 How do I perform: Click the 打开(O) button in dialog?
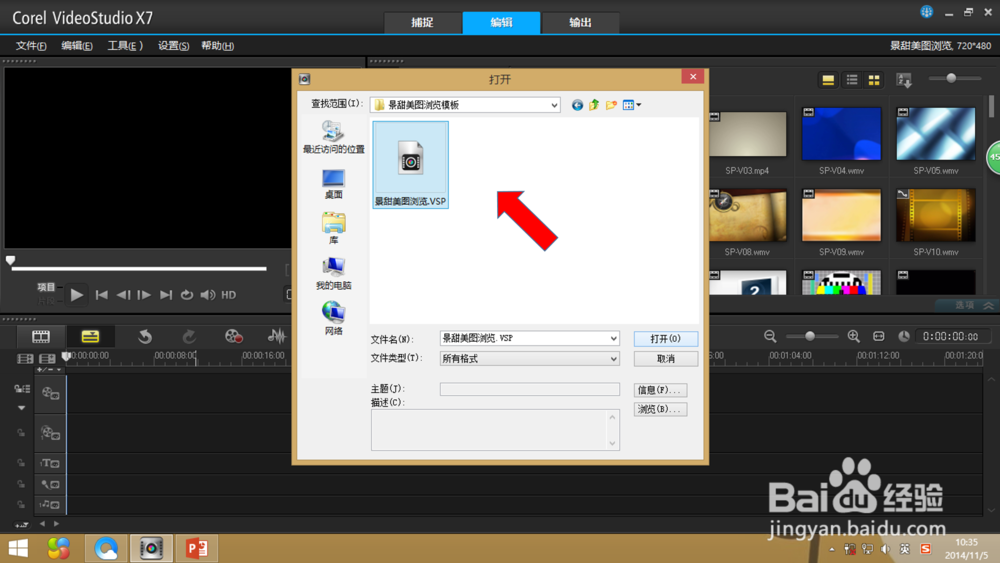[x=665, y=339]
